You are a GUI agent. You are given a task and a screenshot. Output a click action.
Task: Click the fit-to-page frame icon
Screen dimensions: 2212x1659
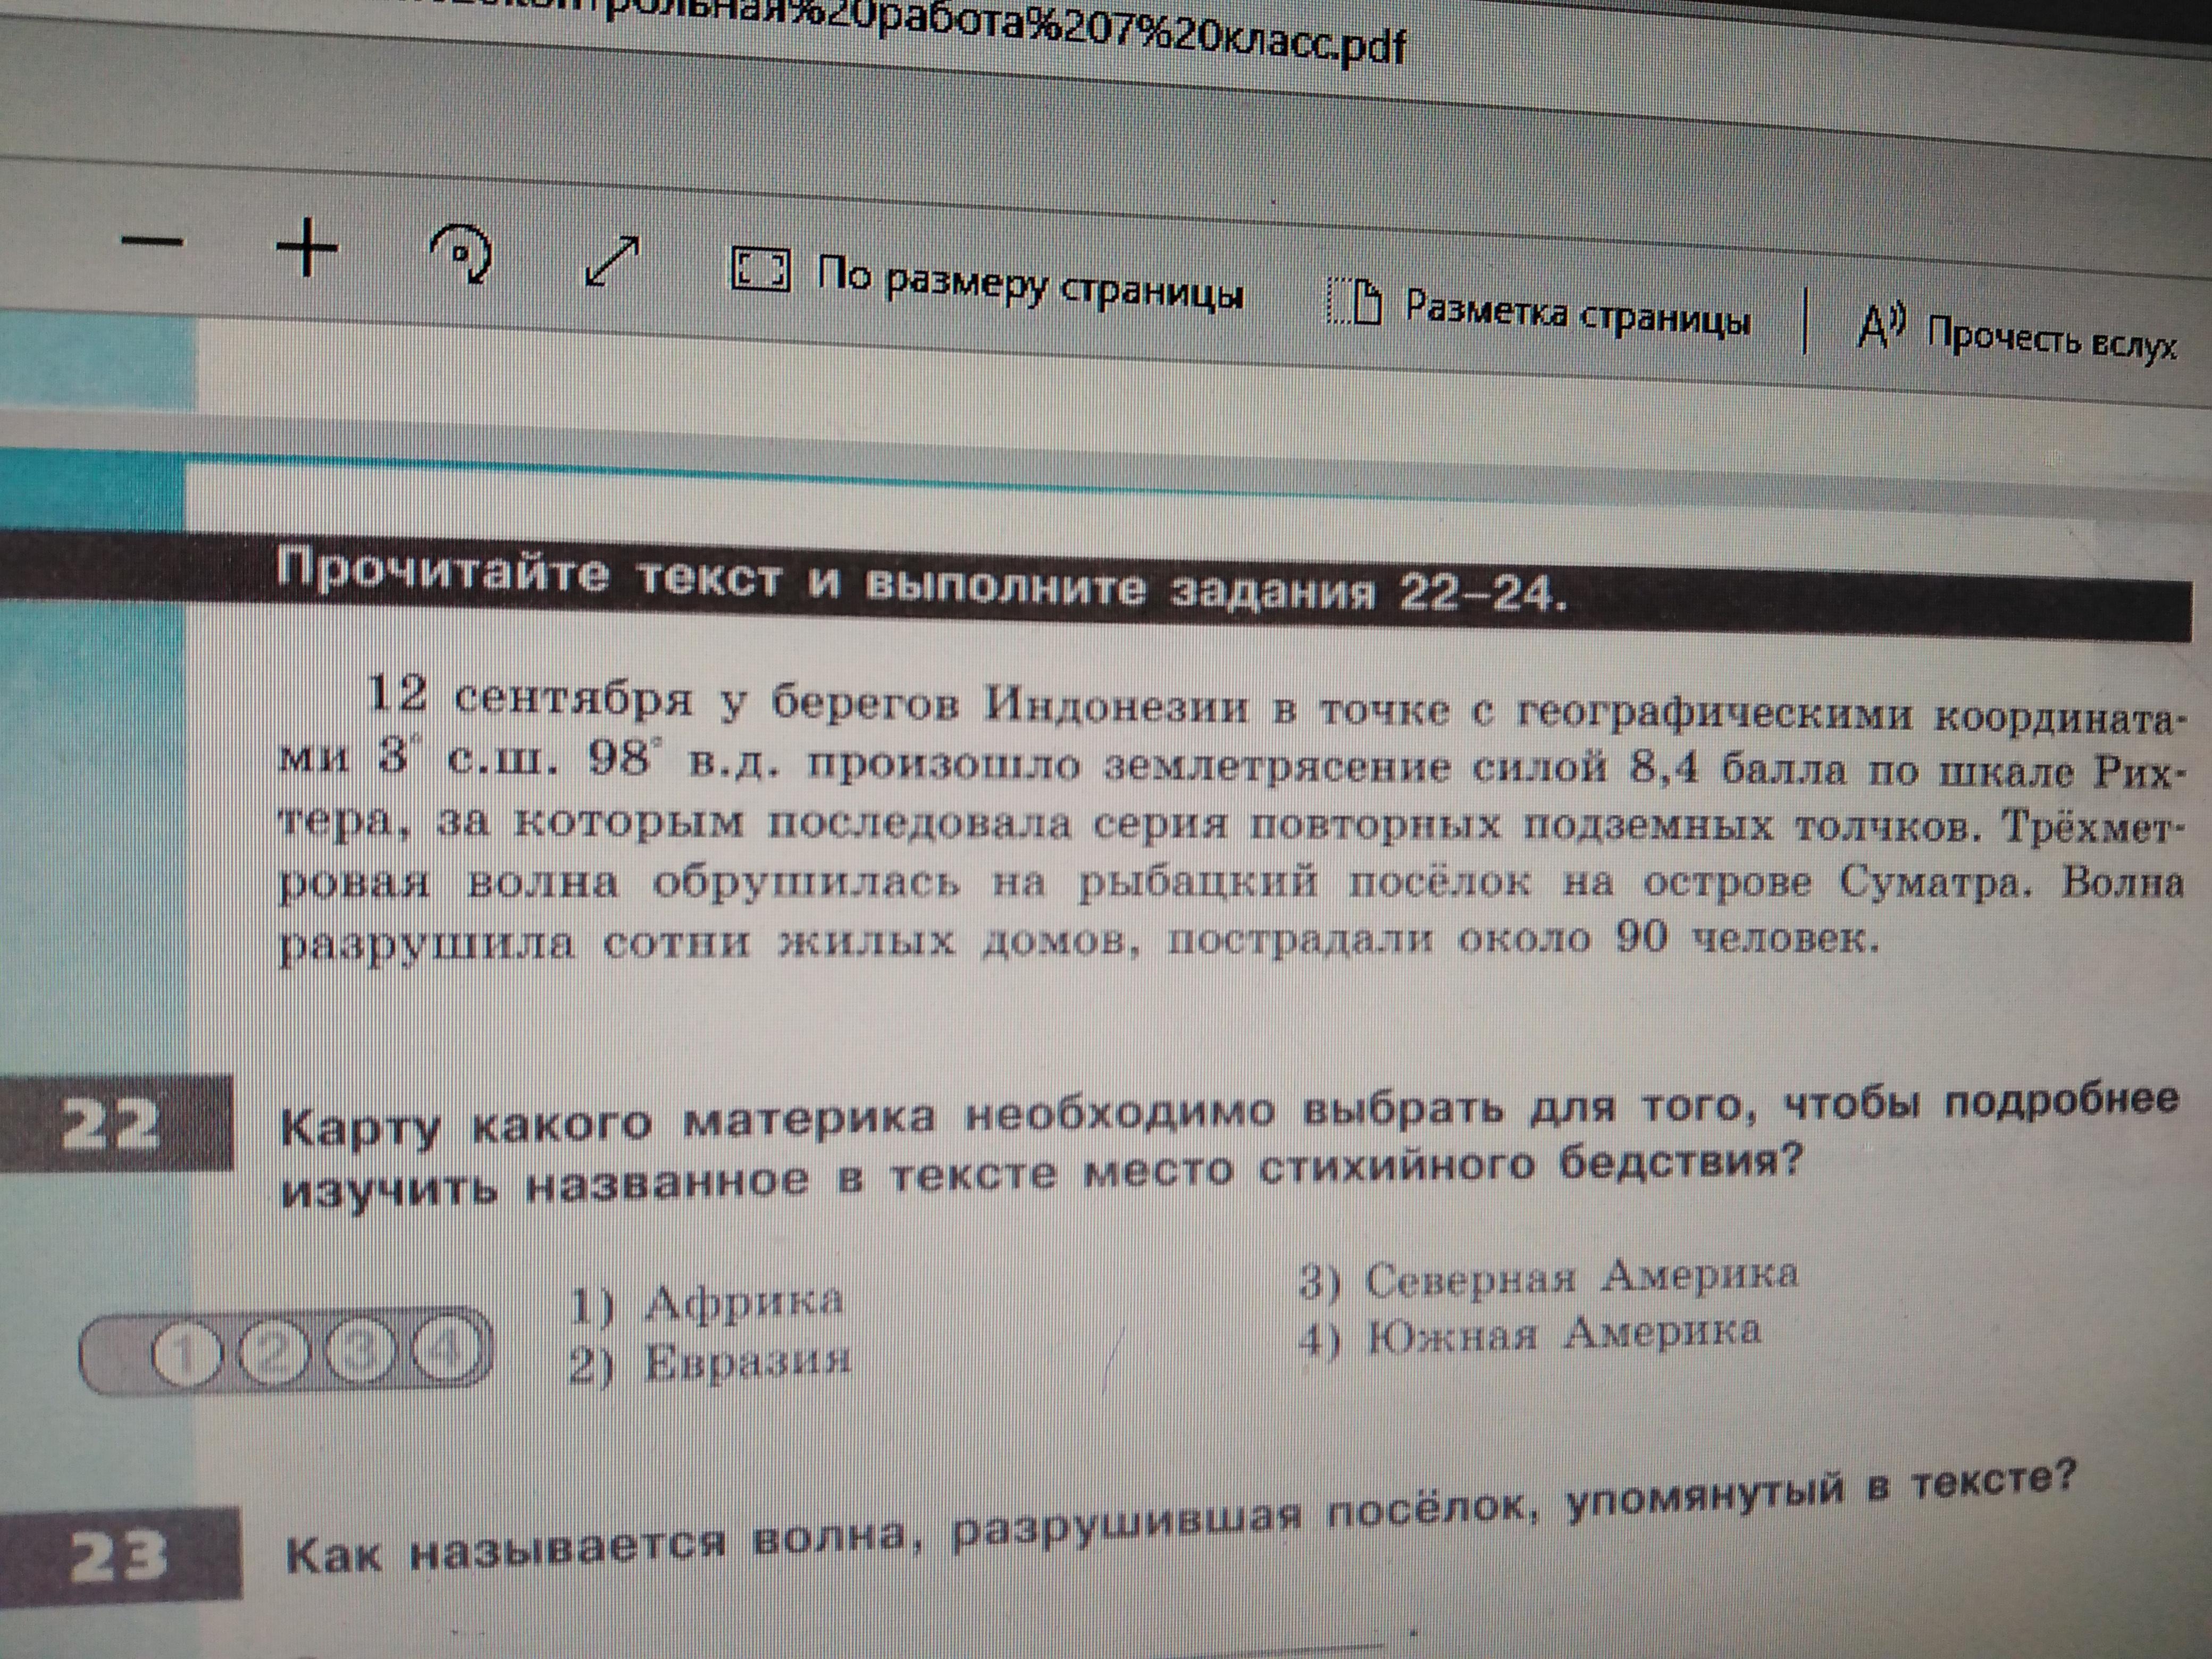pyautogui.click(x=761, y=270)
